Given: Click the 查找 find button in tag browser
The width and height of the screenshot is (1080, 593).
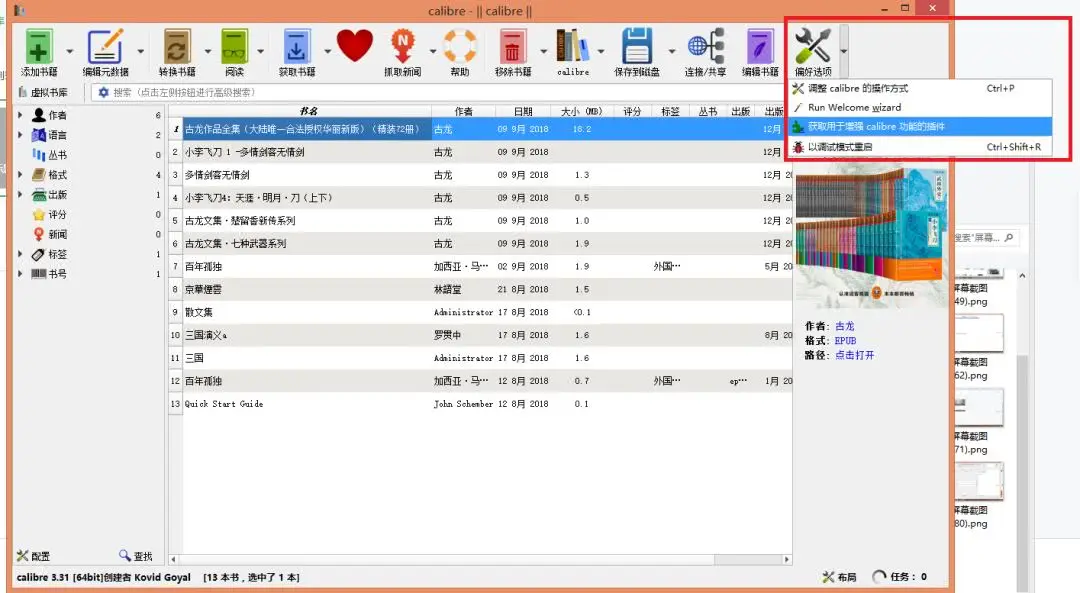Looking at the screenshot, I should point(136,556).
